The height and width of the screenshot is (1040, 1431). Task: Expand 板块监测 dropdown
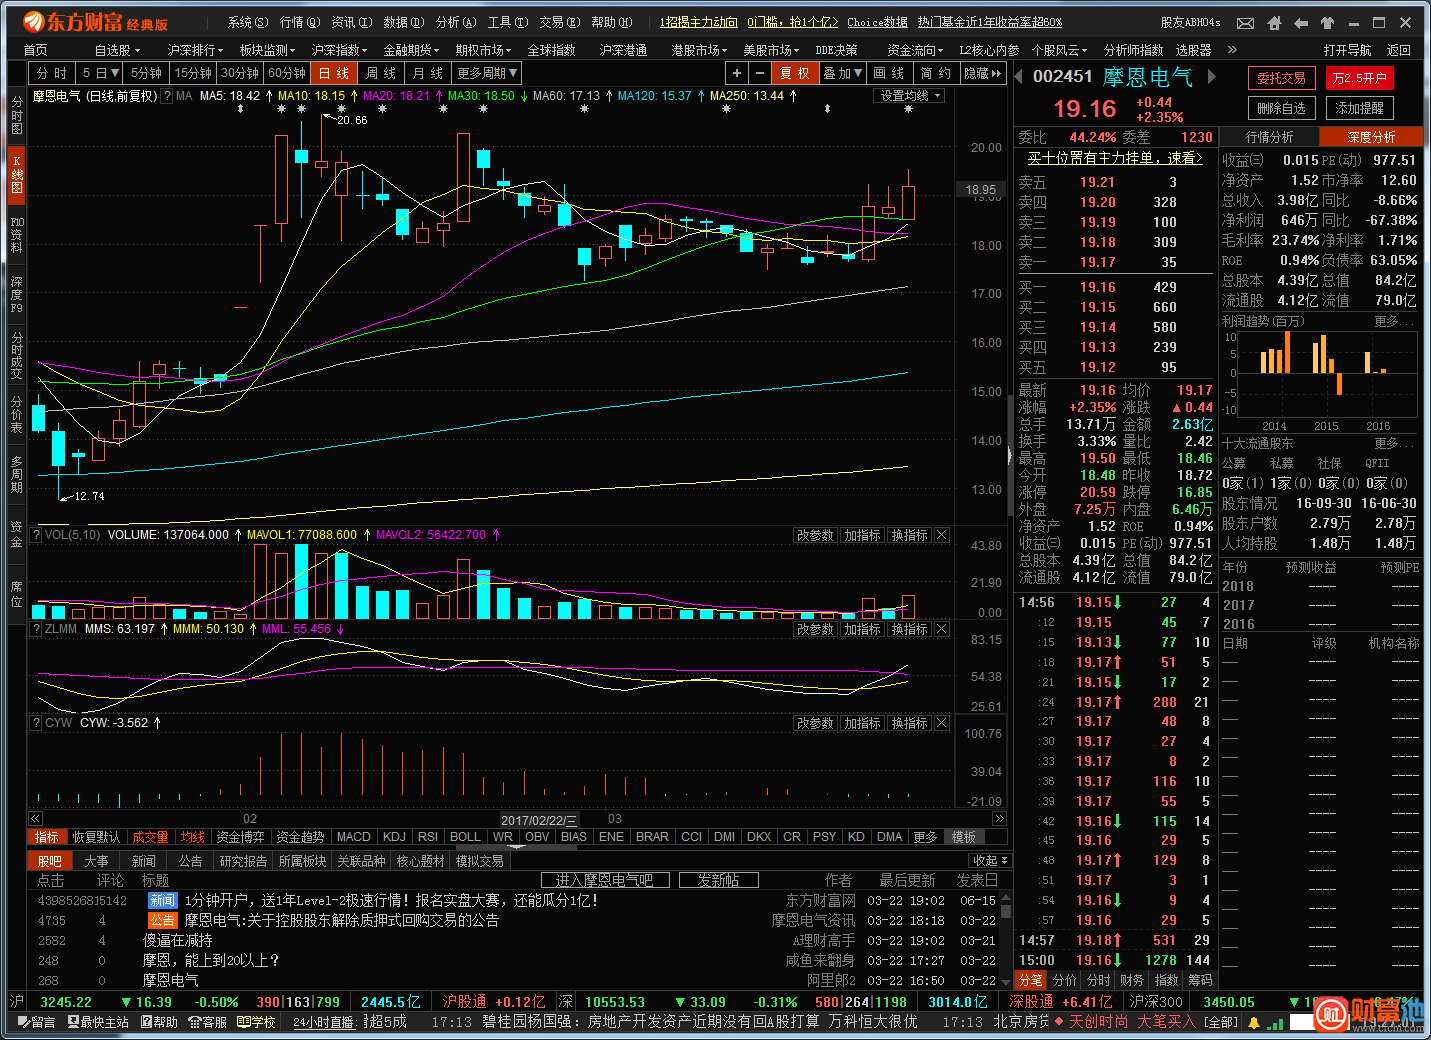point(267,49)
